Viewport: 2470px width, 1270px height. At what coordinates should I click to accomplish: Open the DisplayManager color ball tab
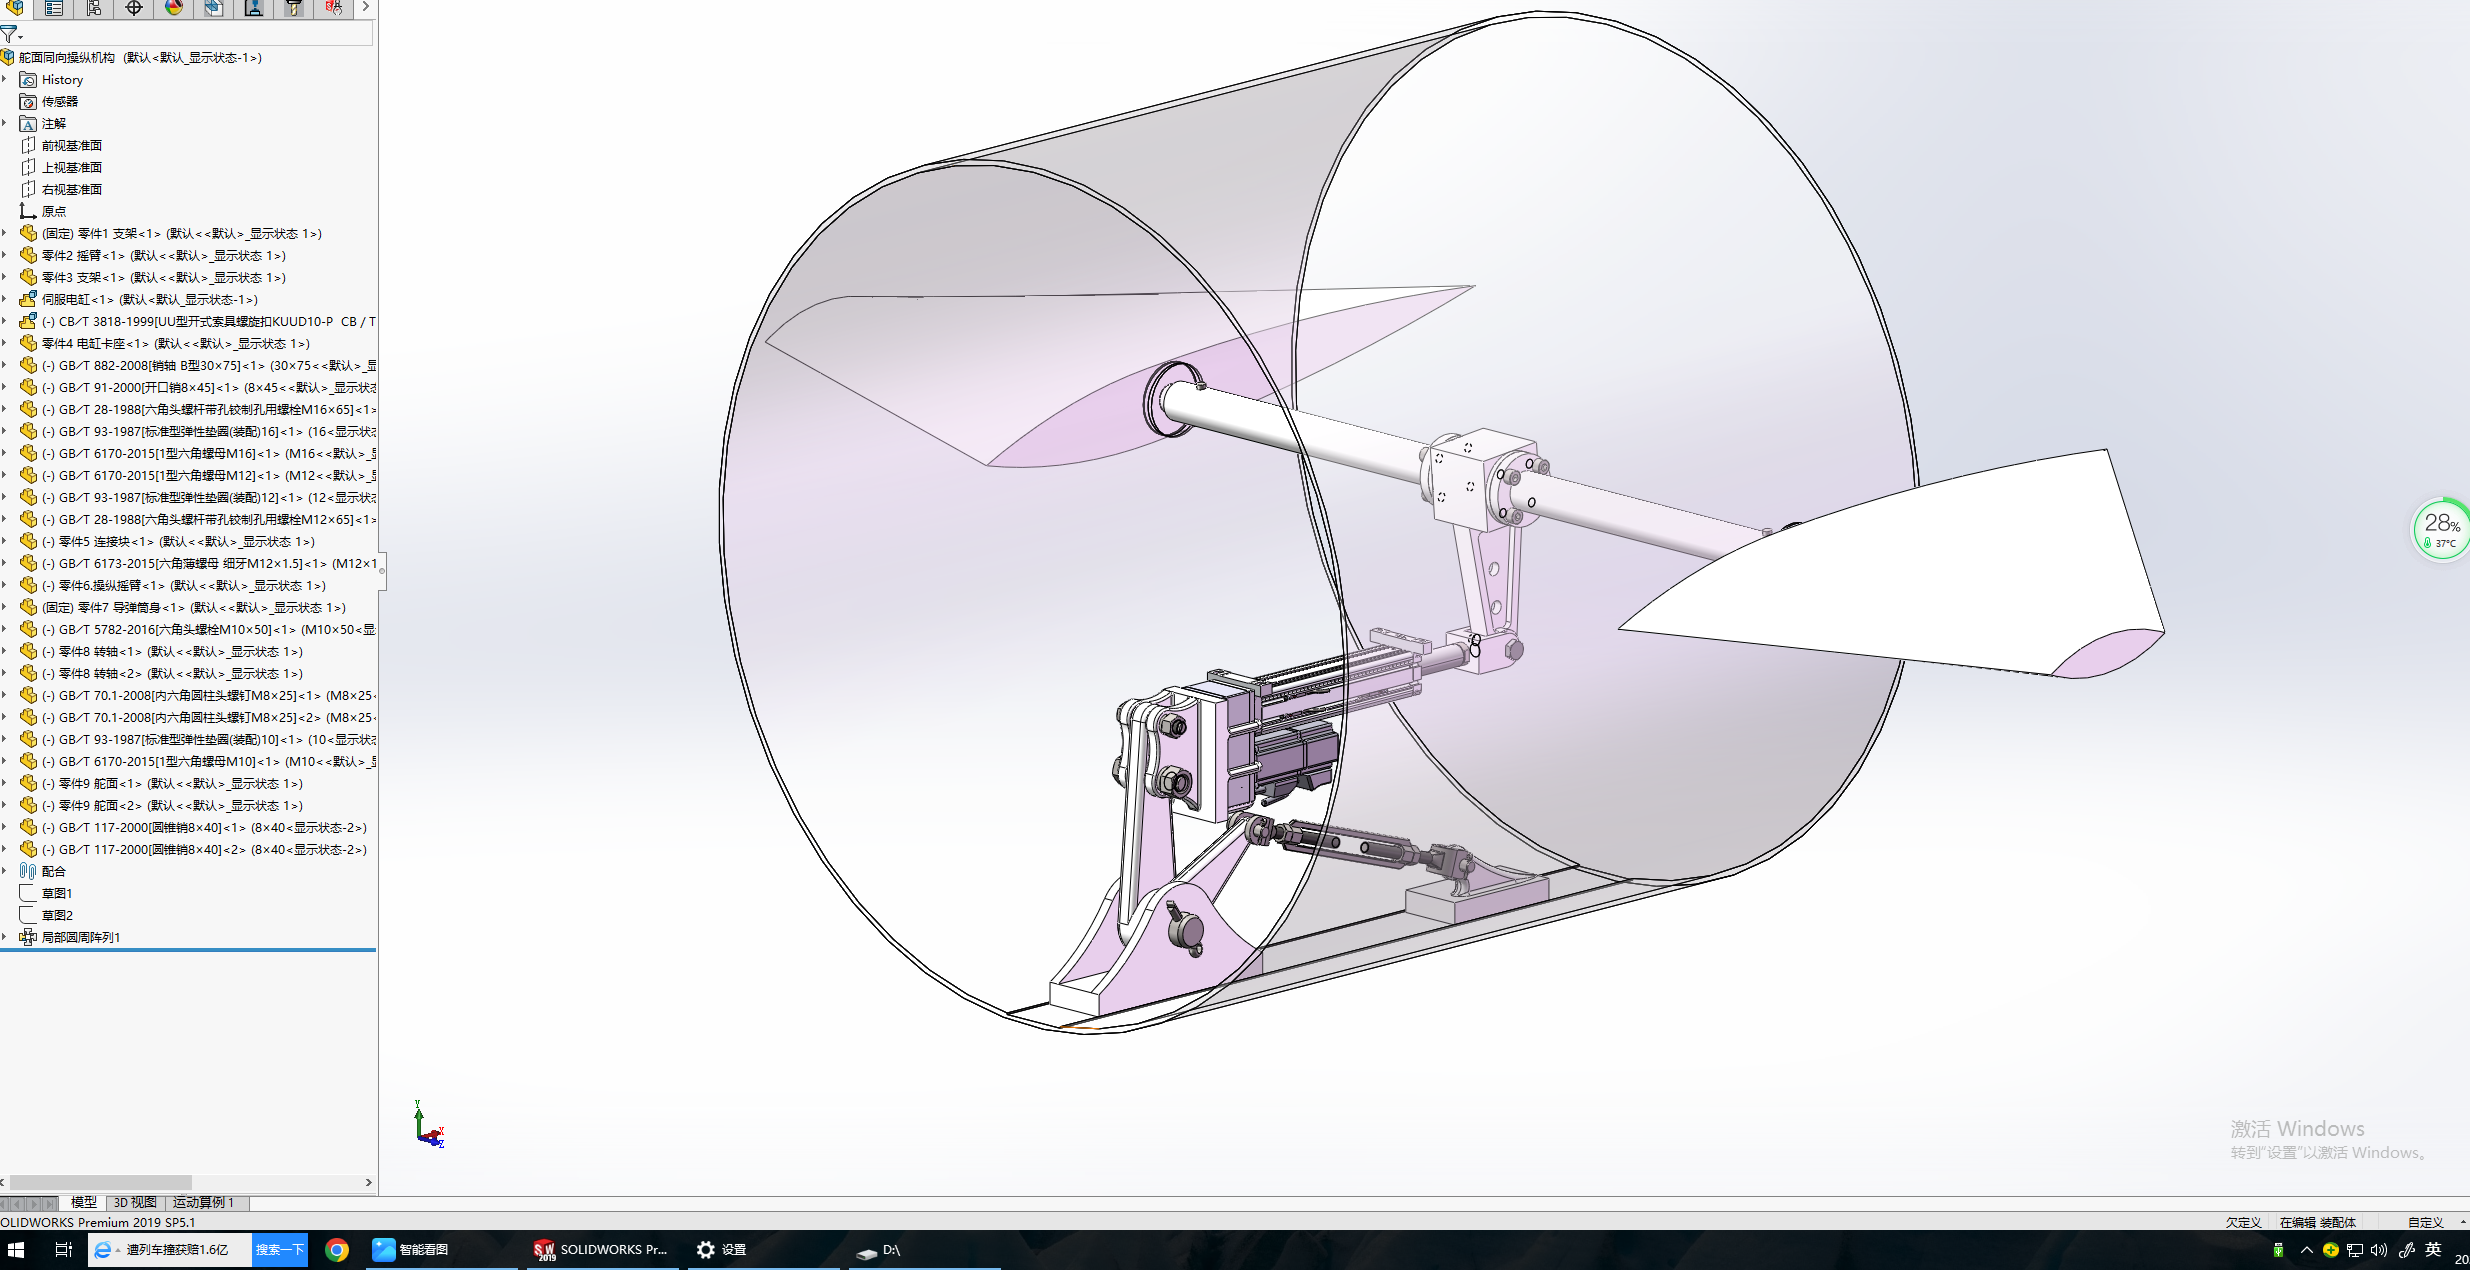click(174, 8)
